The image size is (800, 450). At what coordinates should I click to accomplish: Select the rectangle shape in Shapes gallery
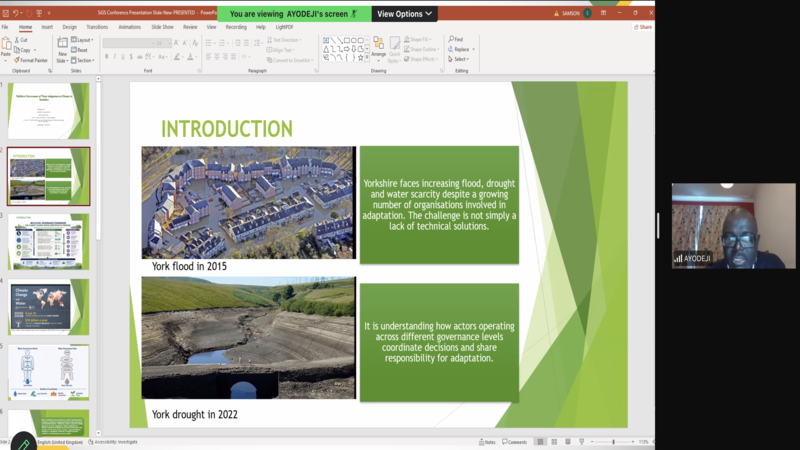347,40
